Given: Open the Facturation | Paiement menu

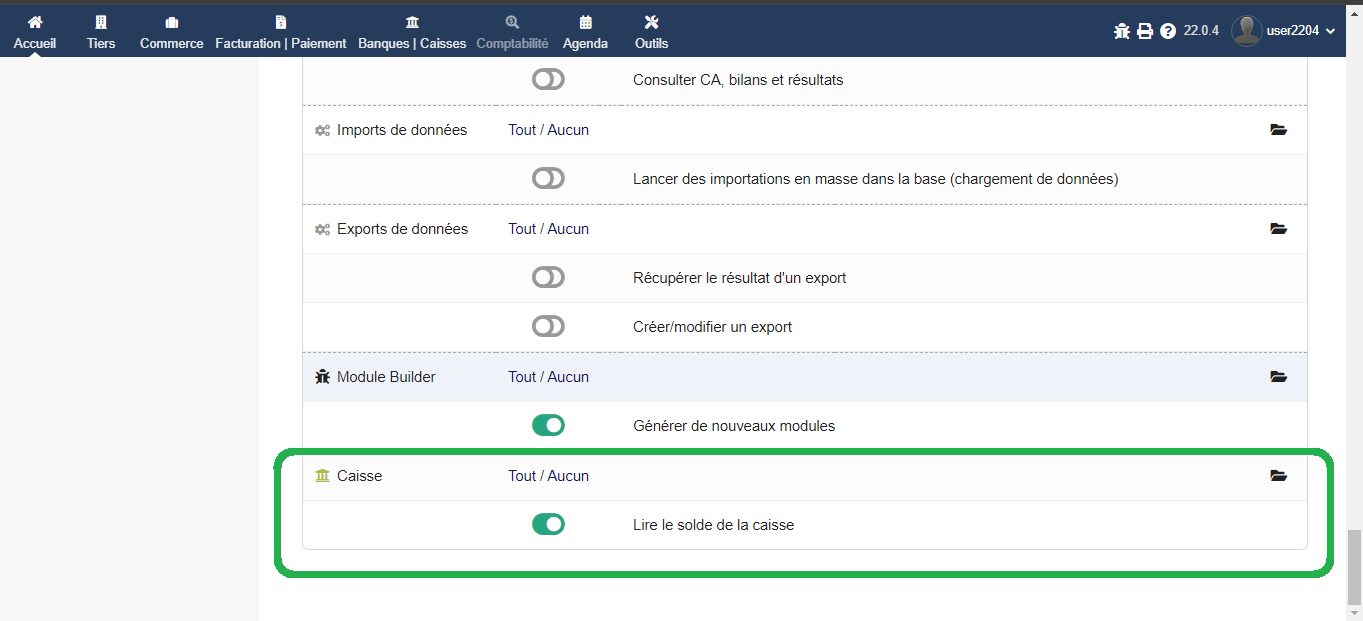Looking at the screenshot, I should [x=281, y=32].
